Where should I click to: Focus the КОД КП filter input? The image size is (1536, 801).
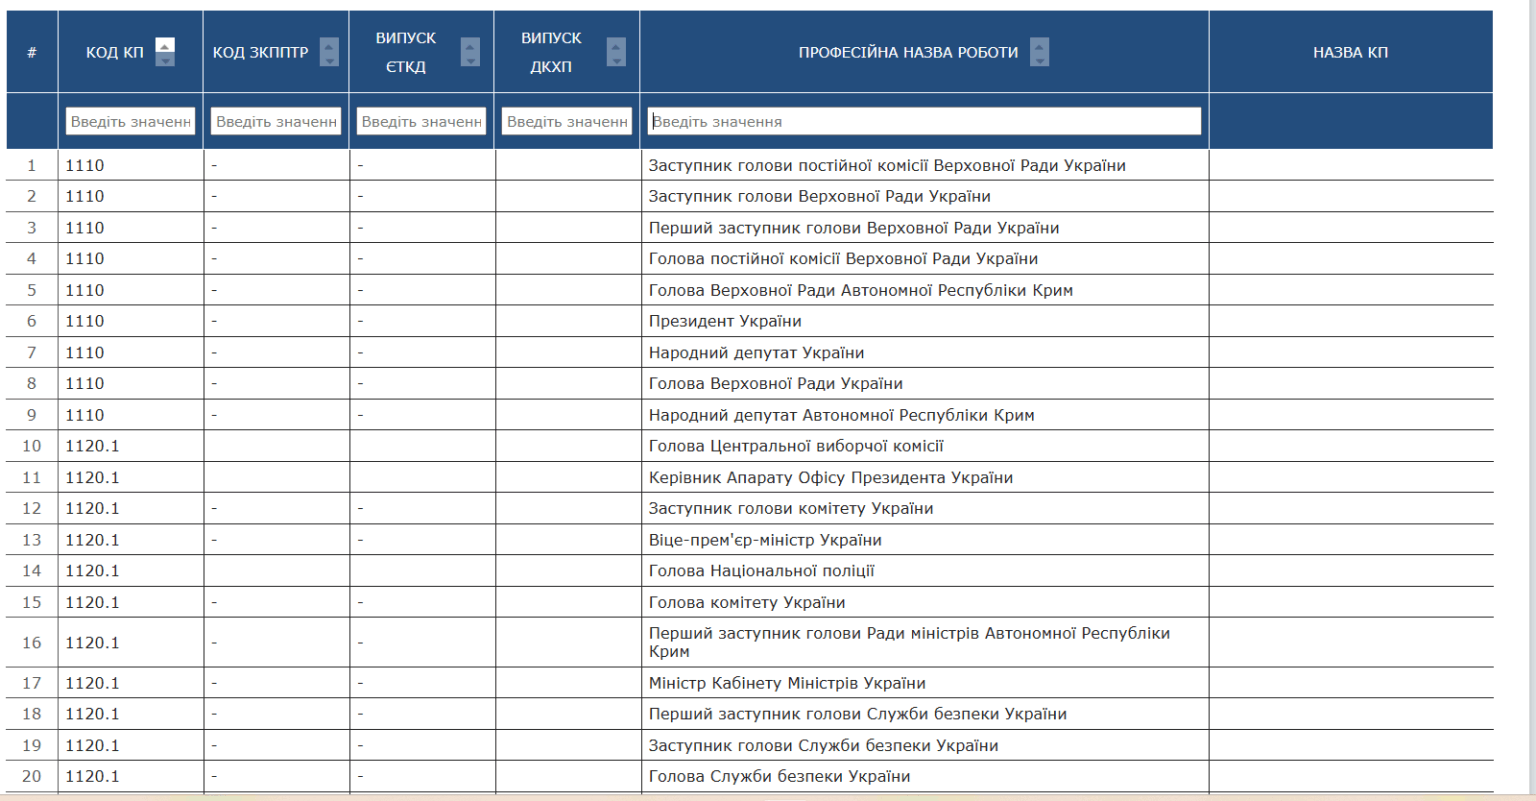click(x=130, y=121)
